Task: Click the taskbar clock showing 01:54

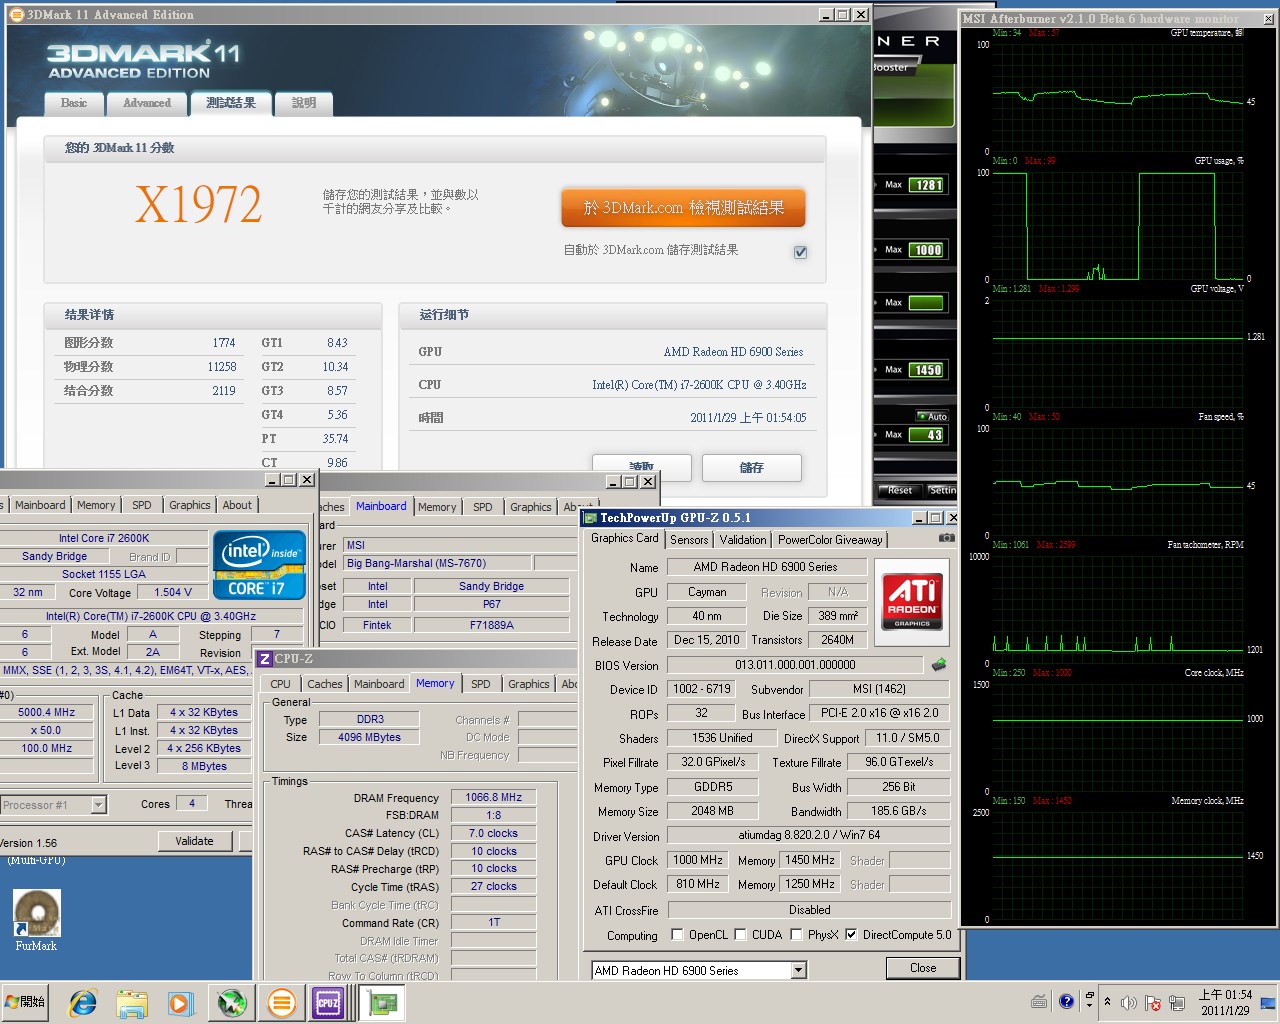Action: coord(1226,1002)
